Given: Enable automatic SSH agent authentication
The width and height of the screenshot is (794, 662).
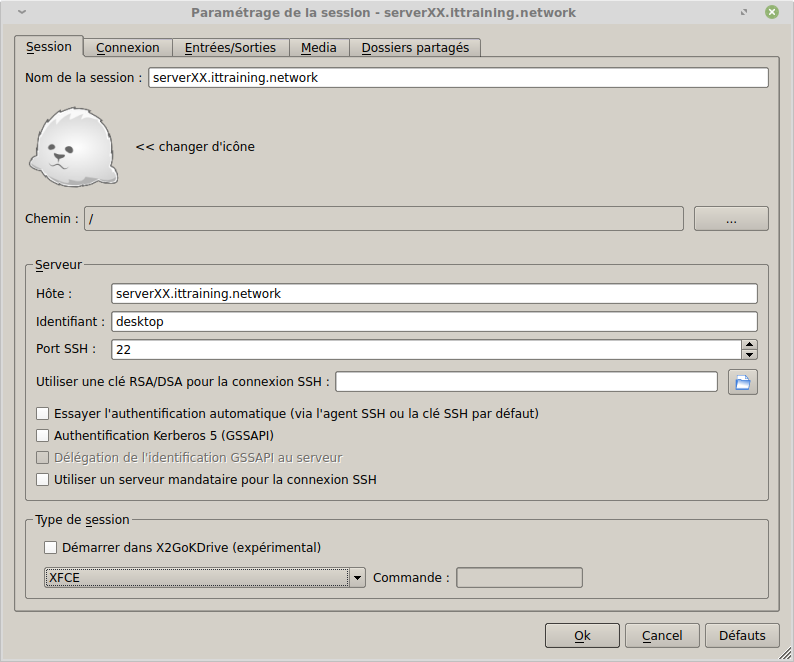Looking at the screenshot, I should click(x=42, y=413).
